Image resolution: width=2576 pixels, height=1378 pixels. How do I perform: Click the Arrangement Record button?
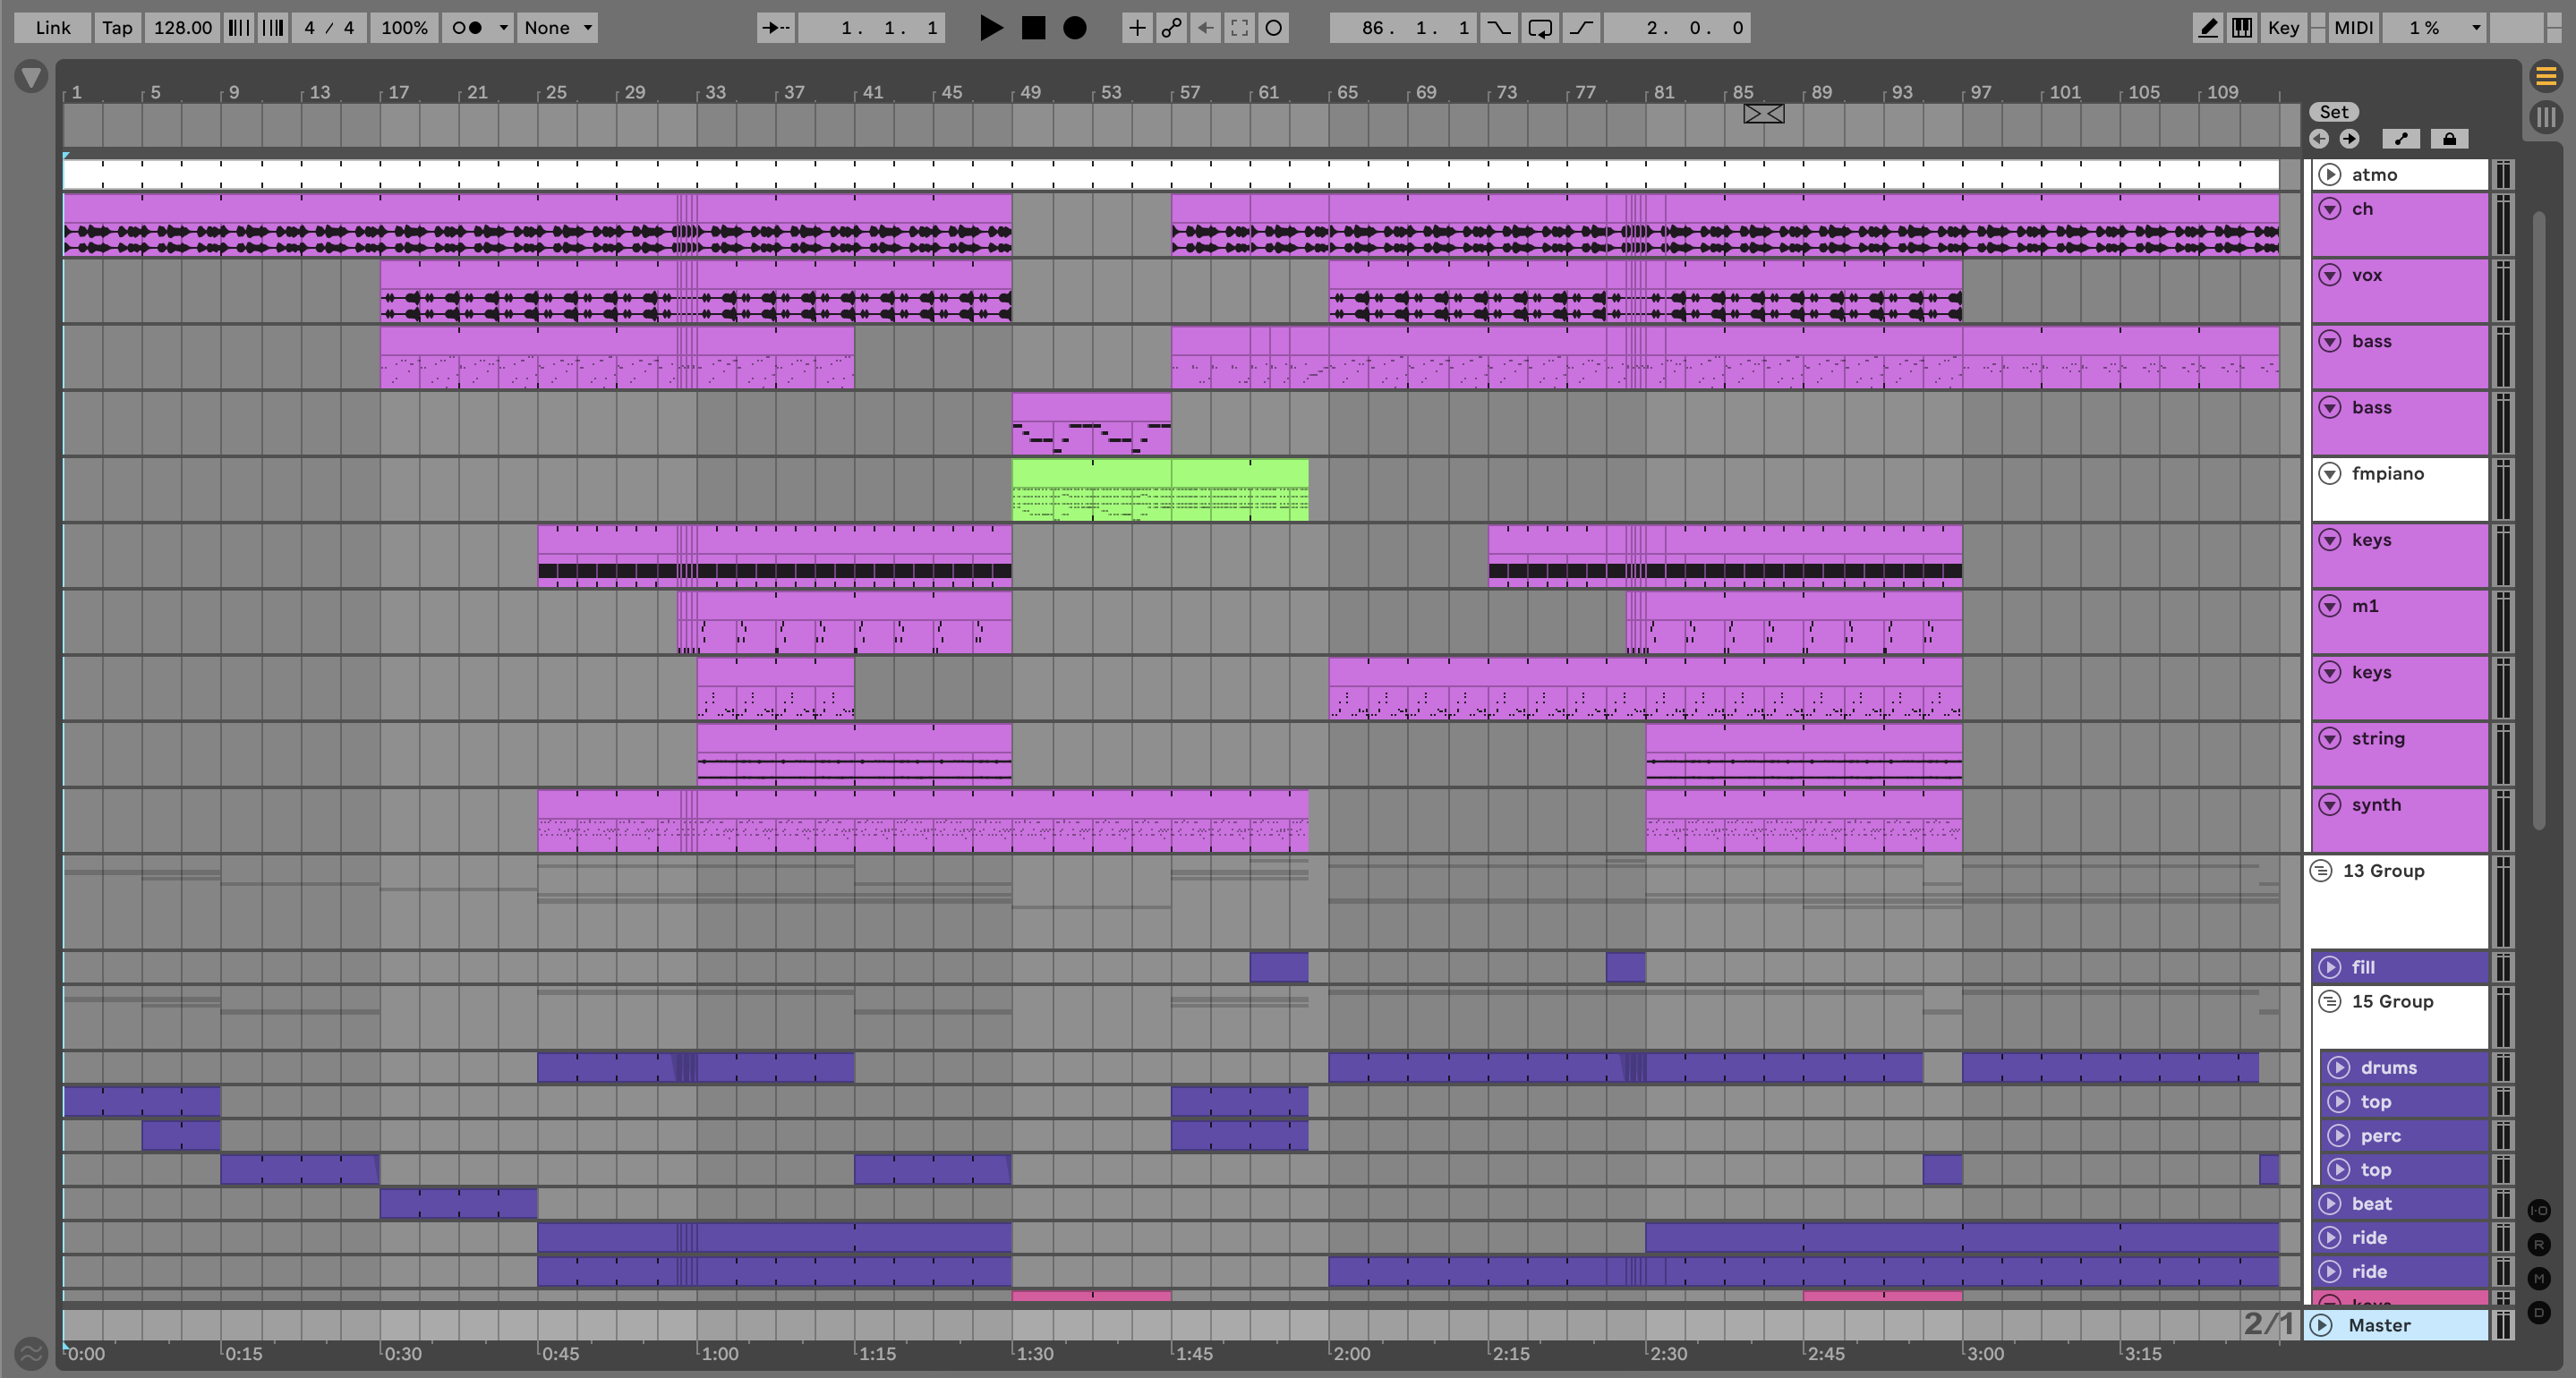(1074, 28)
